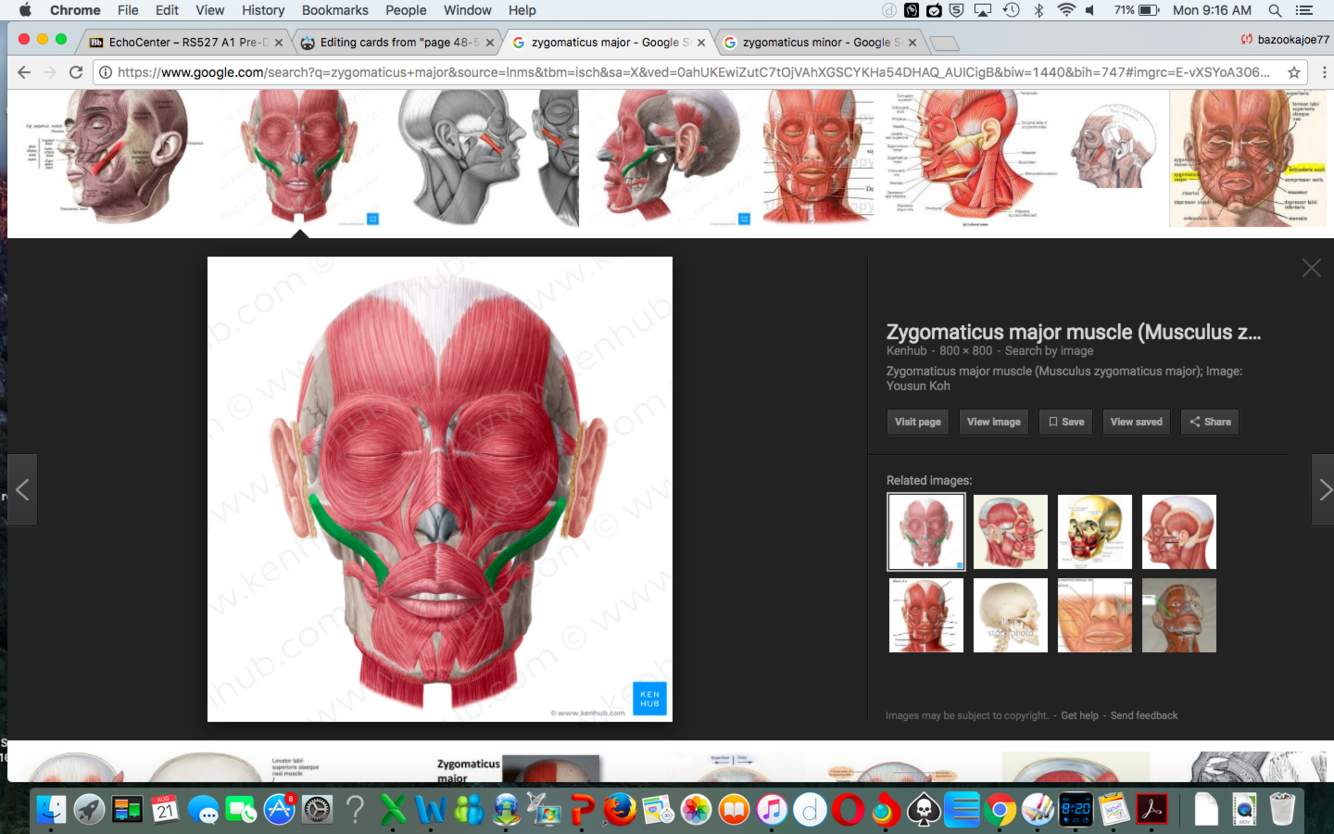Switch to the EchoCenter RS527 tab
The image size is (1334, 834).
point(187,42)
